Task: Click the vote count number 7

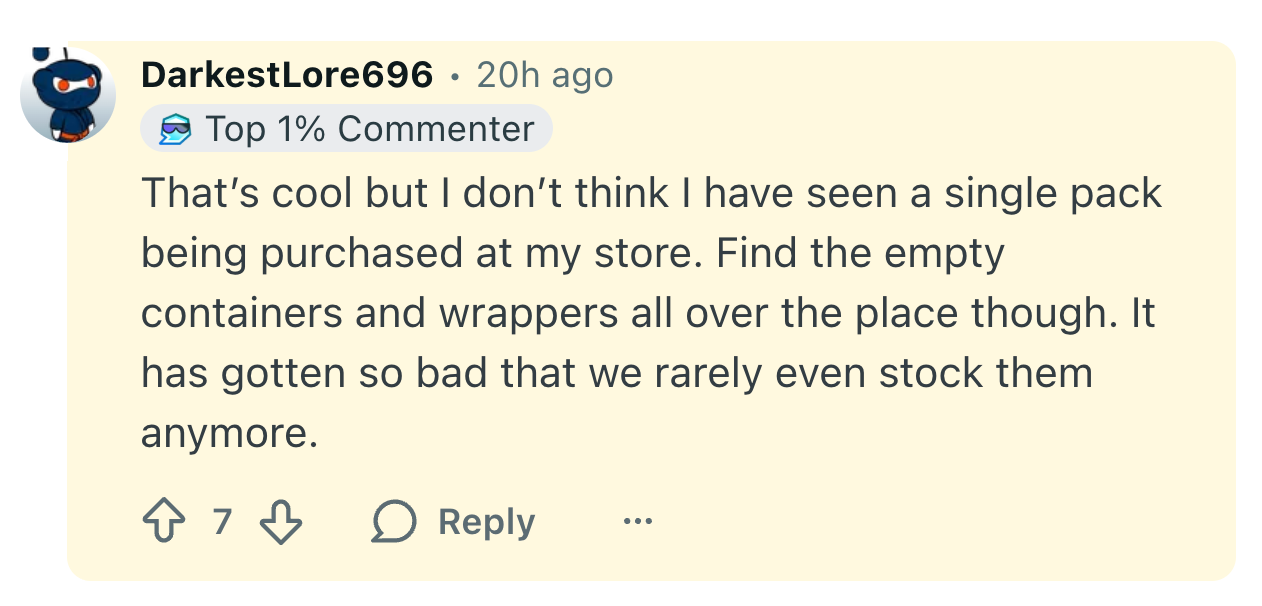Action: tap(222, 522)
